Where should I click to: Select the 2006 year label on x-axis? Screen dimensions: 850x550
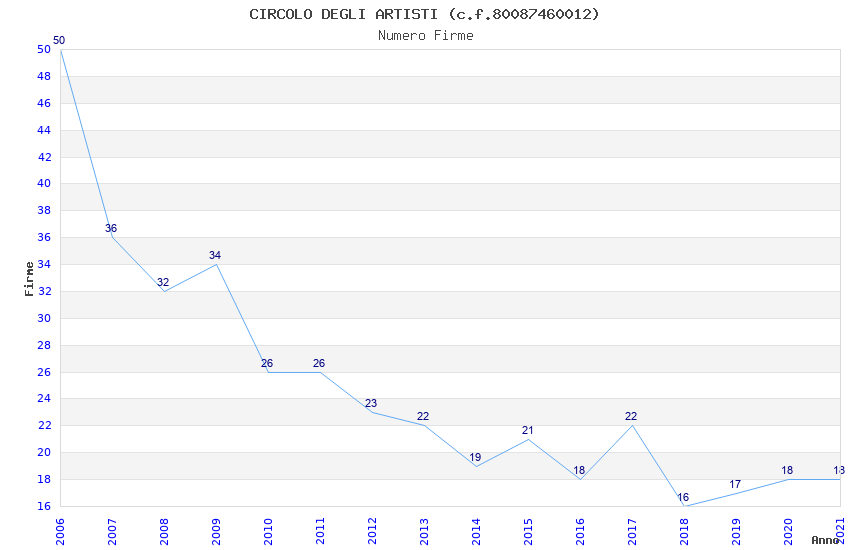click(60, 532)
